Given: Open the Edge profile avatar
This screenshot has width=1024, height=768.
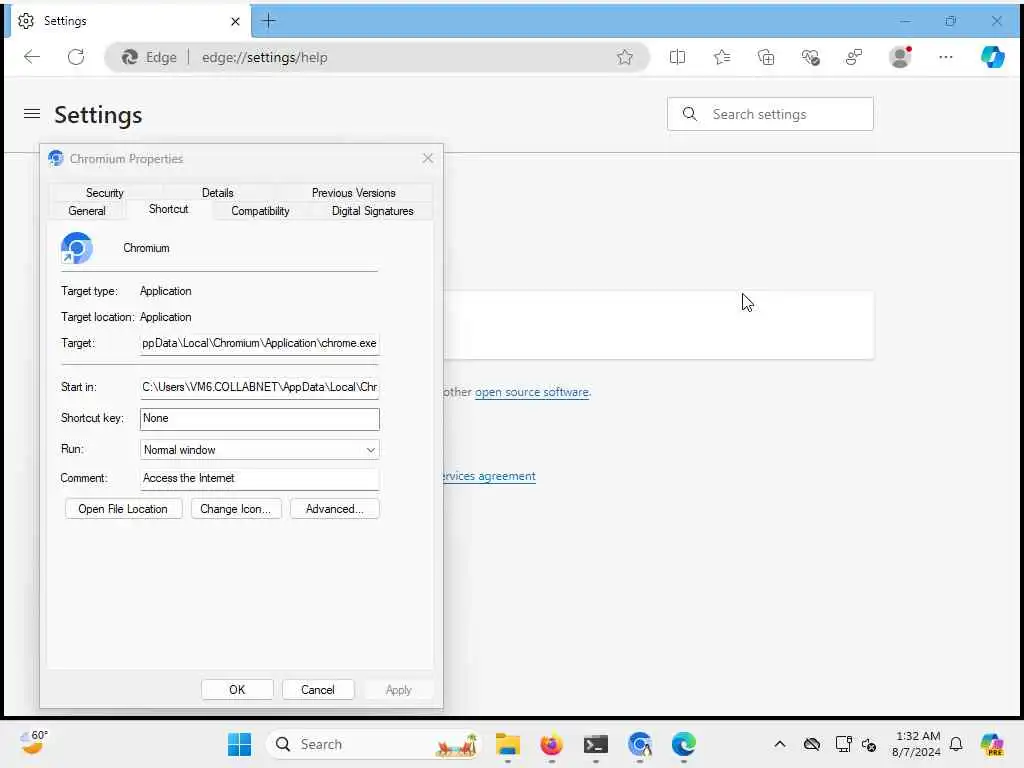Looking at the screenshot, I should pyautogui.click(x=901, y=57).
